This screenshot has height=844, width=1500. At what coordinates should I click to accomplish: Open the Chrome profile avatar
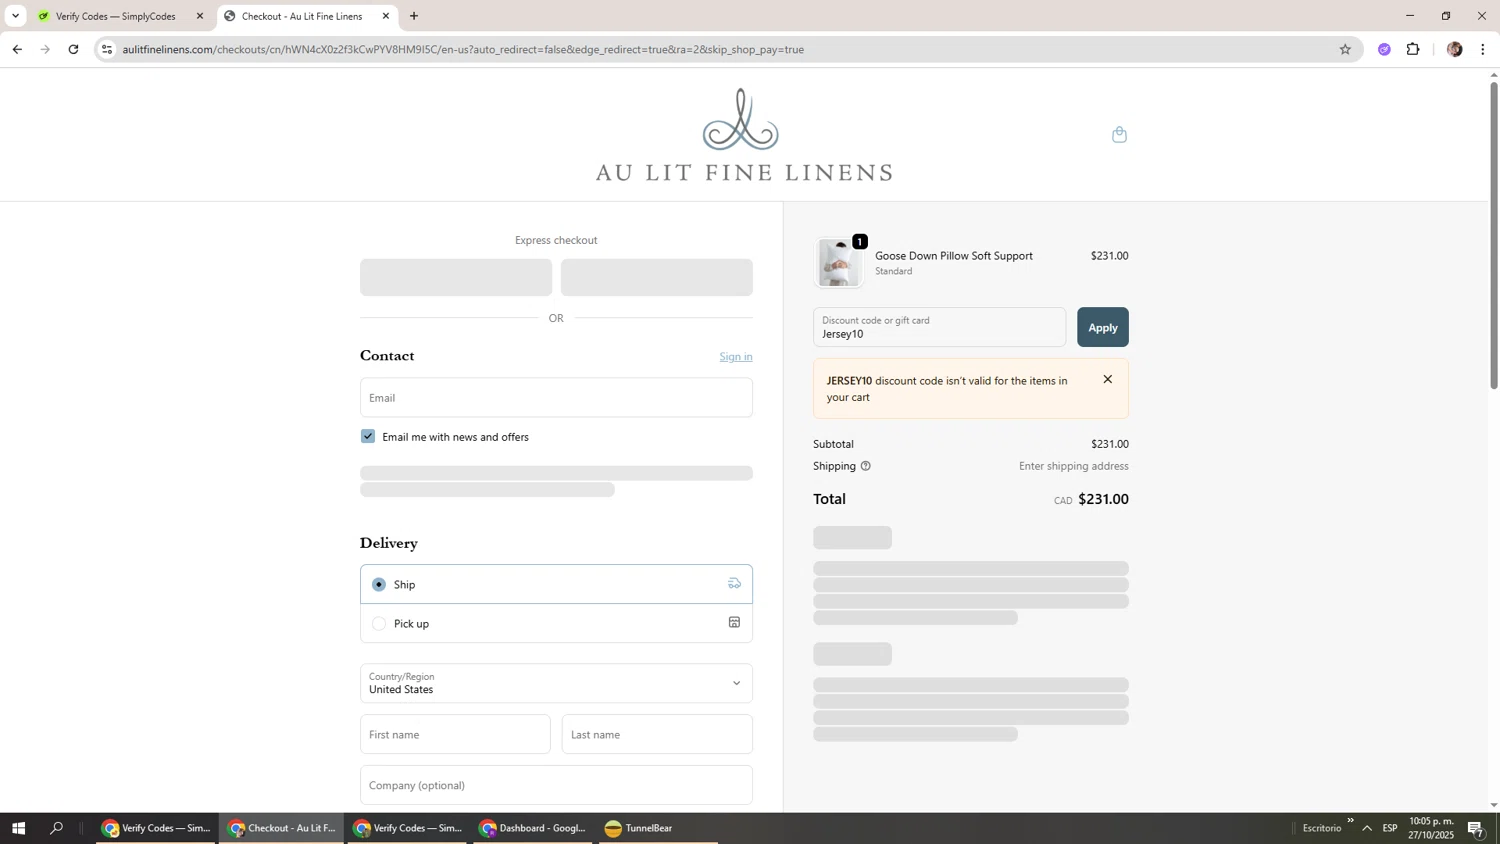coord(1454,49)
